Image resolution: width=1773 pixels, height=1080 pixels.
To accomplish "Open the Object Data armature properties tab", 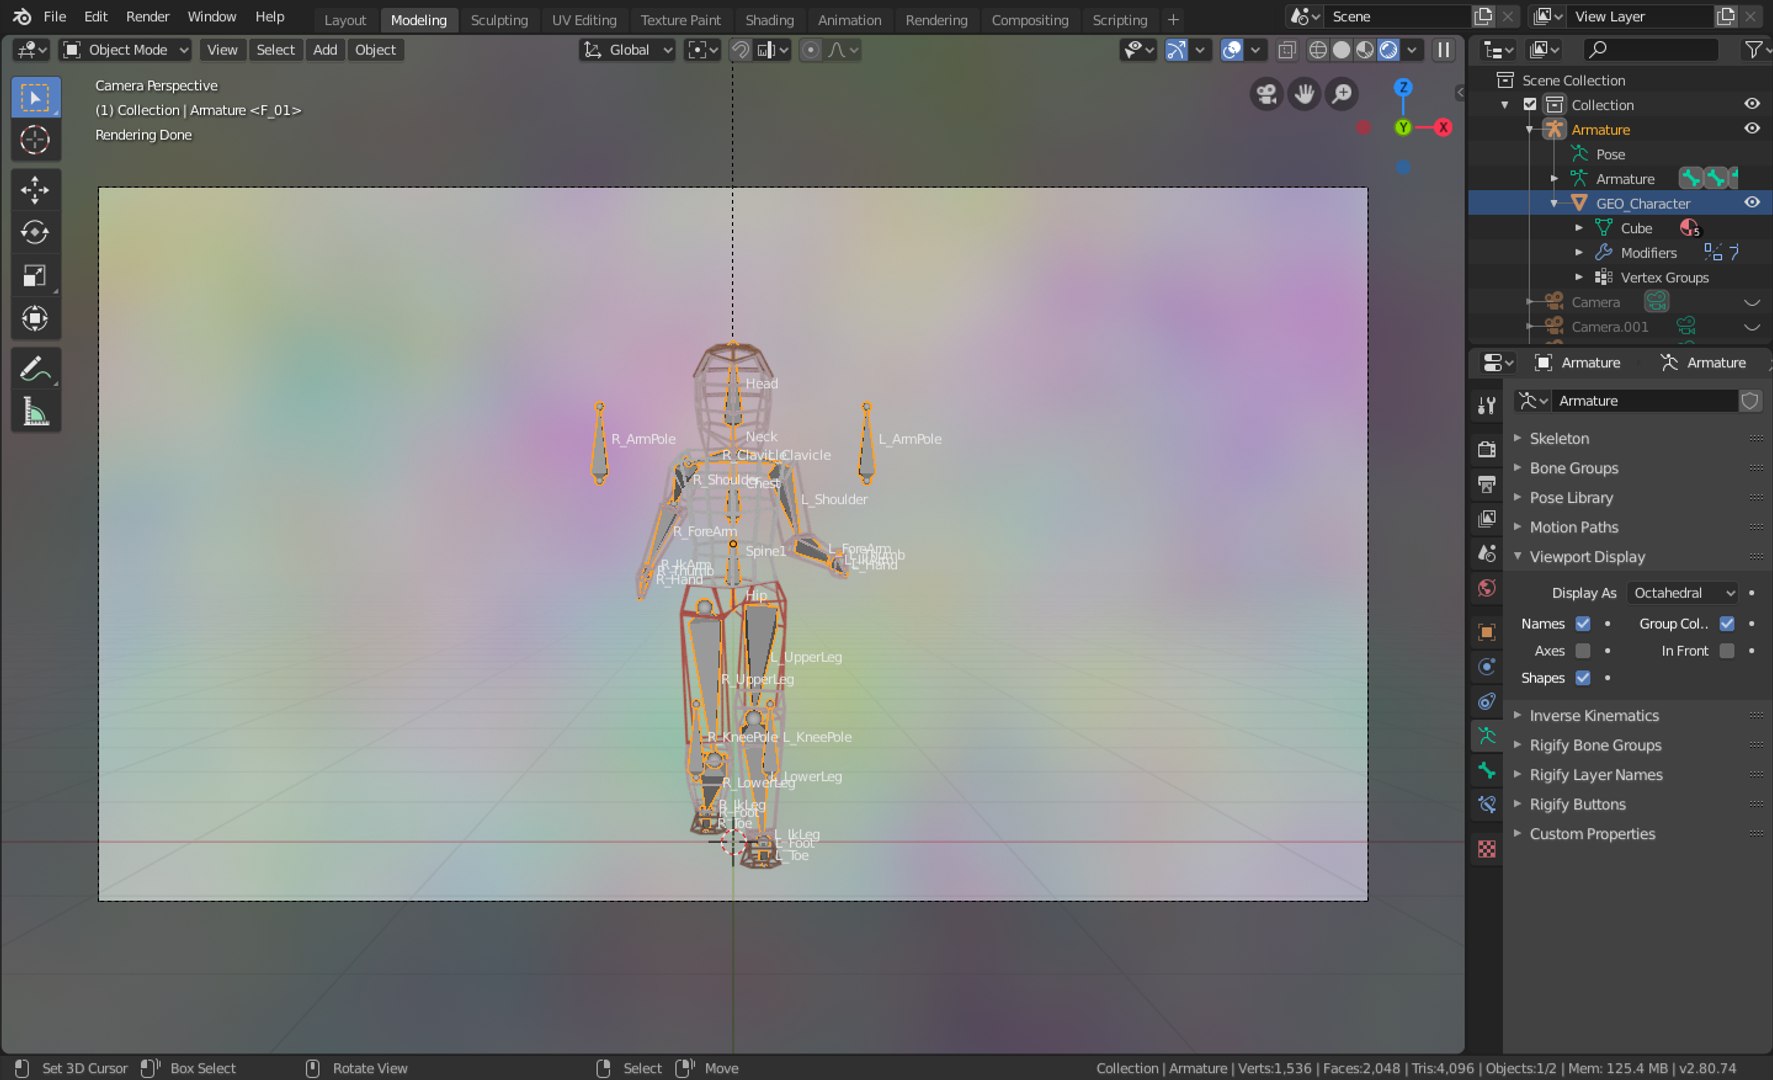I will click(1487, 736).
